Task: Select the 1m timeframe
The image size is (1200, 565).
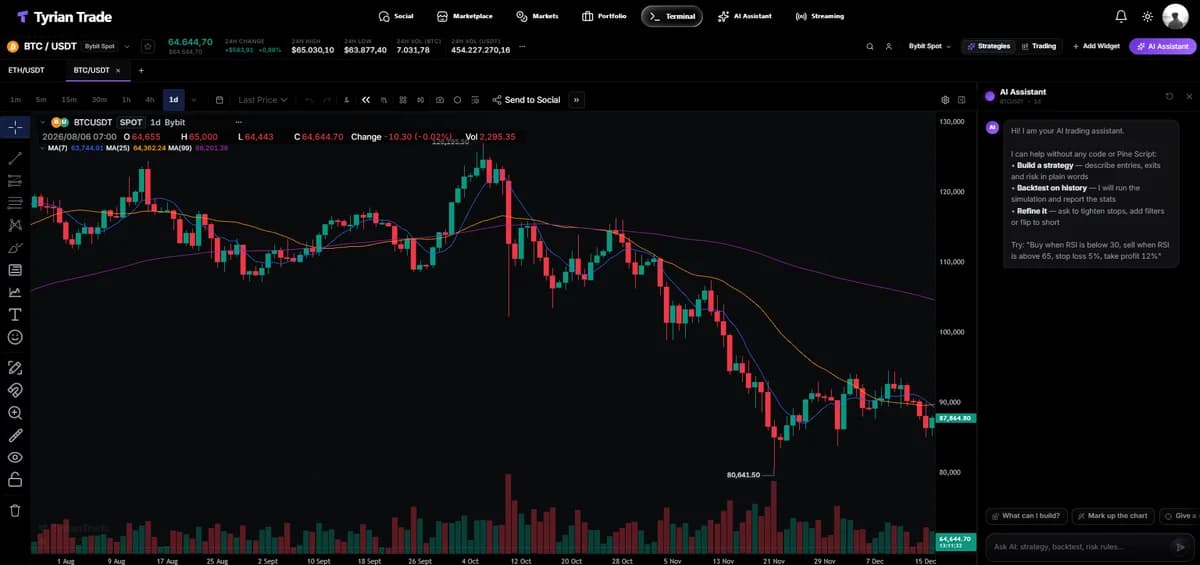Action: [x=15, y=100]
